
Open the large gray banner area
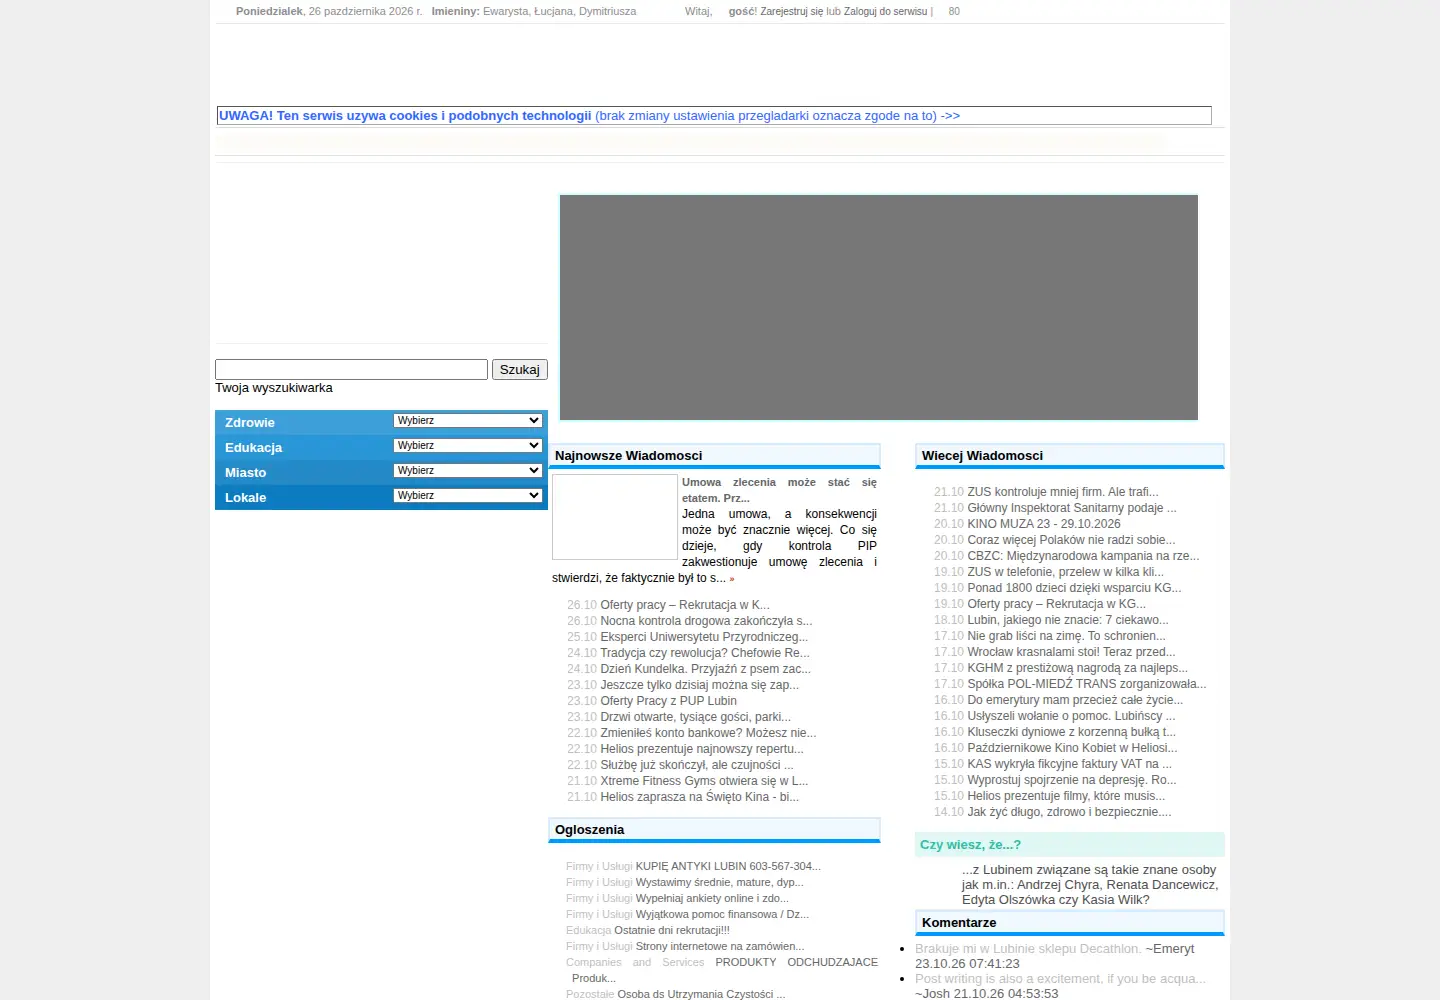(879, 308)
